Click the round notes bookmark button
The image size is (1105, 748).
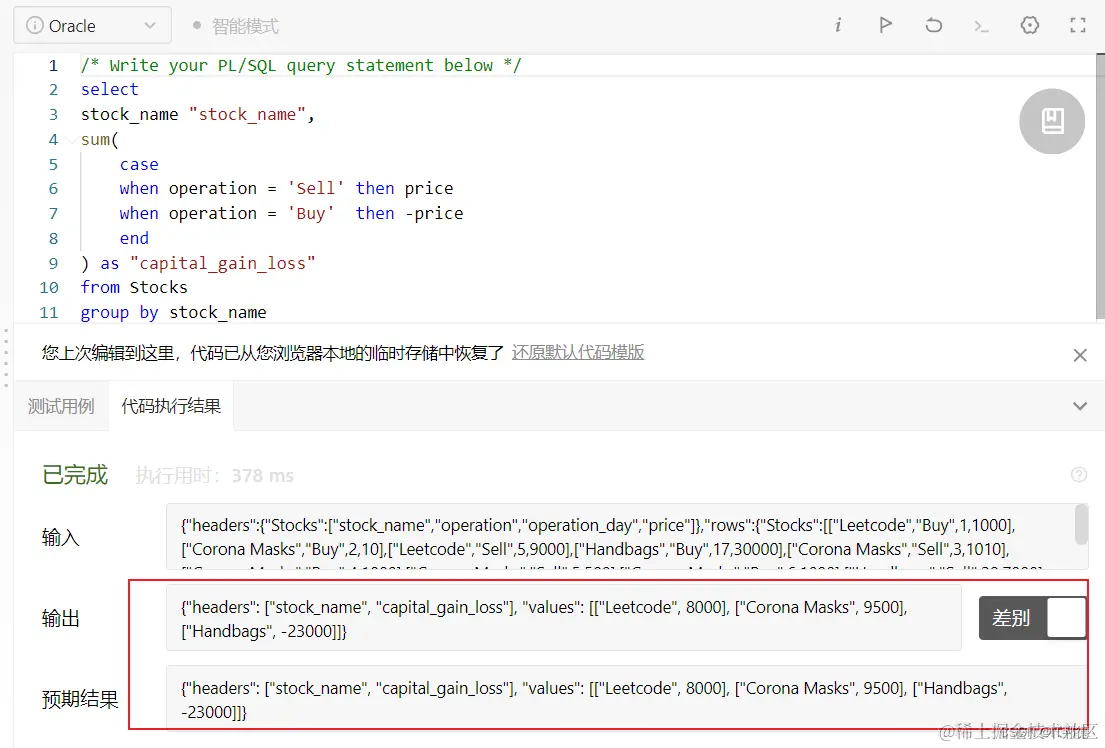point(1051,121)
